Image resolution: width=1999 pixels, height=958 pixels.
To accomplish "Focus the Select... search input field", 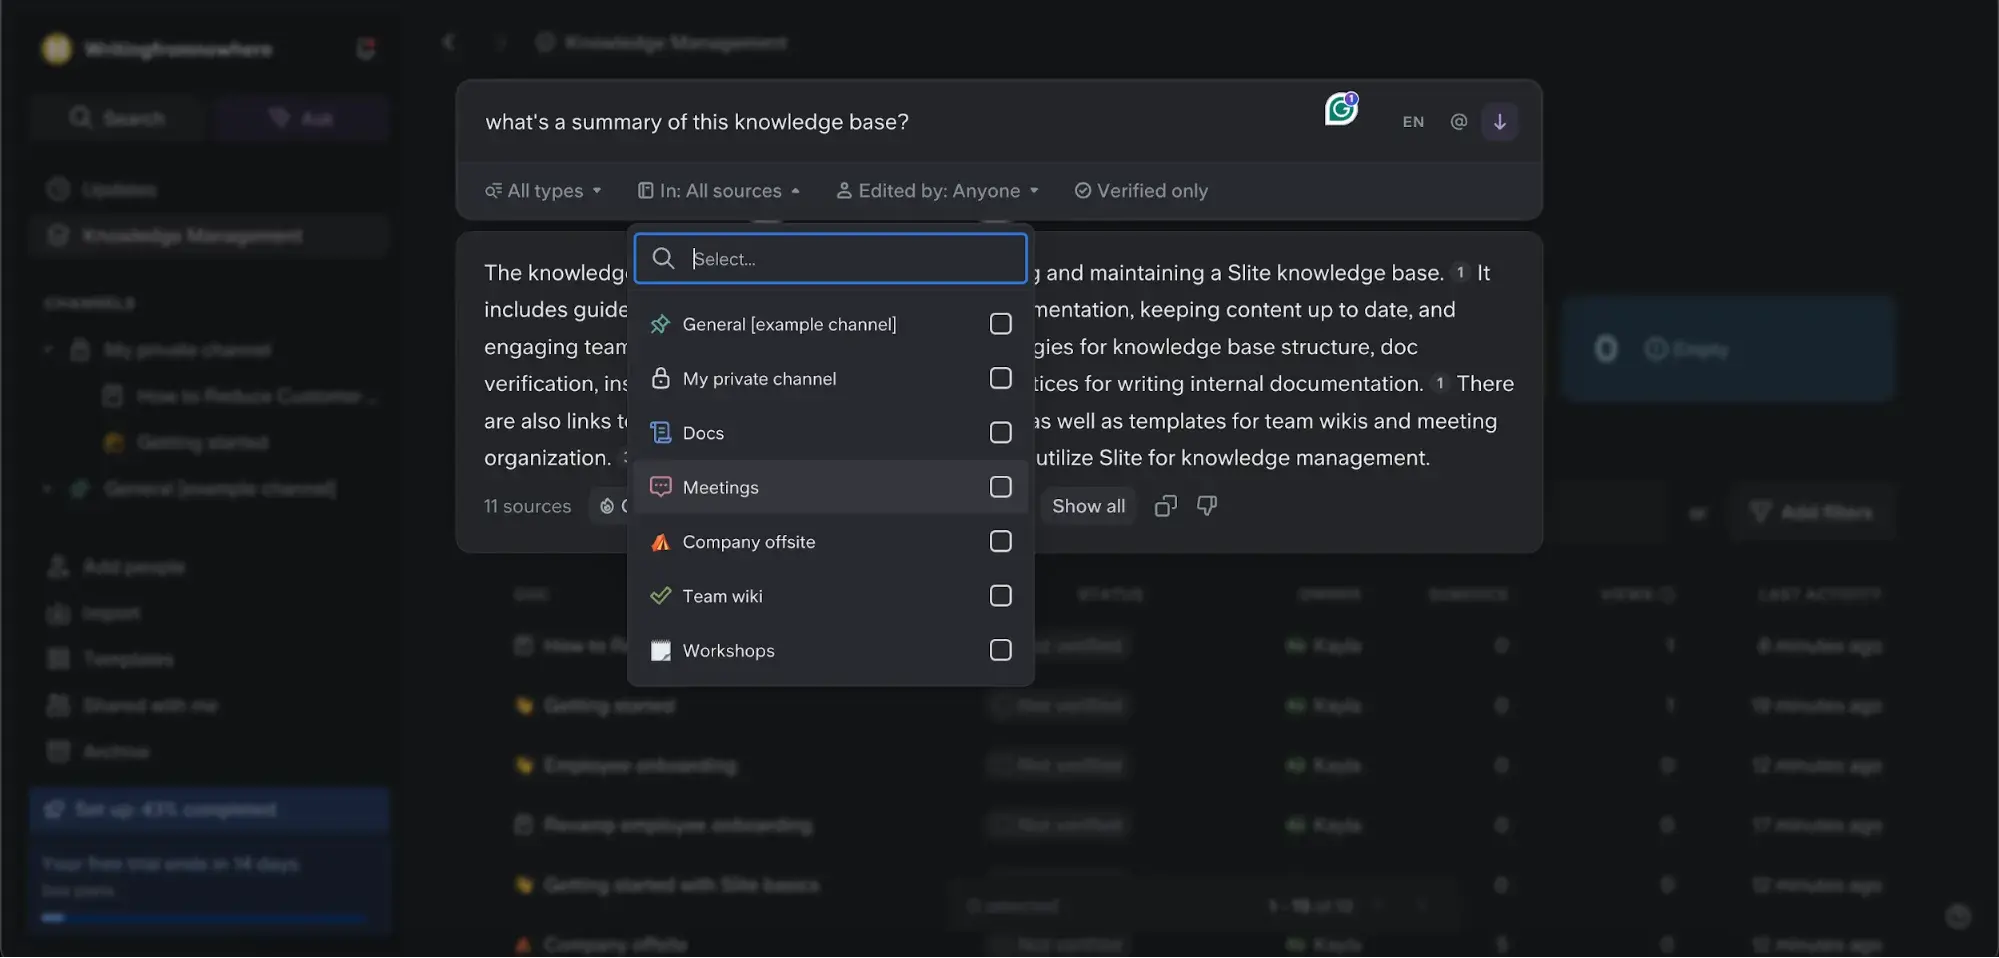I will (850, 259).
